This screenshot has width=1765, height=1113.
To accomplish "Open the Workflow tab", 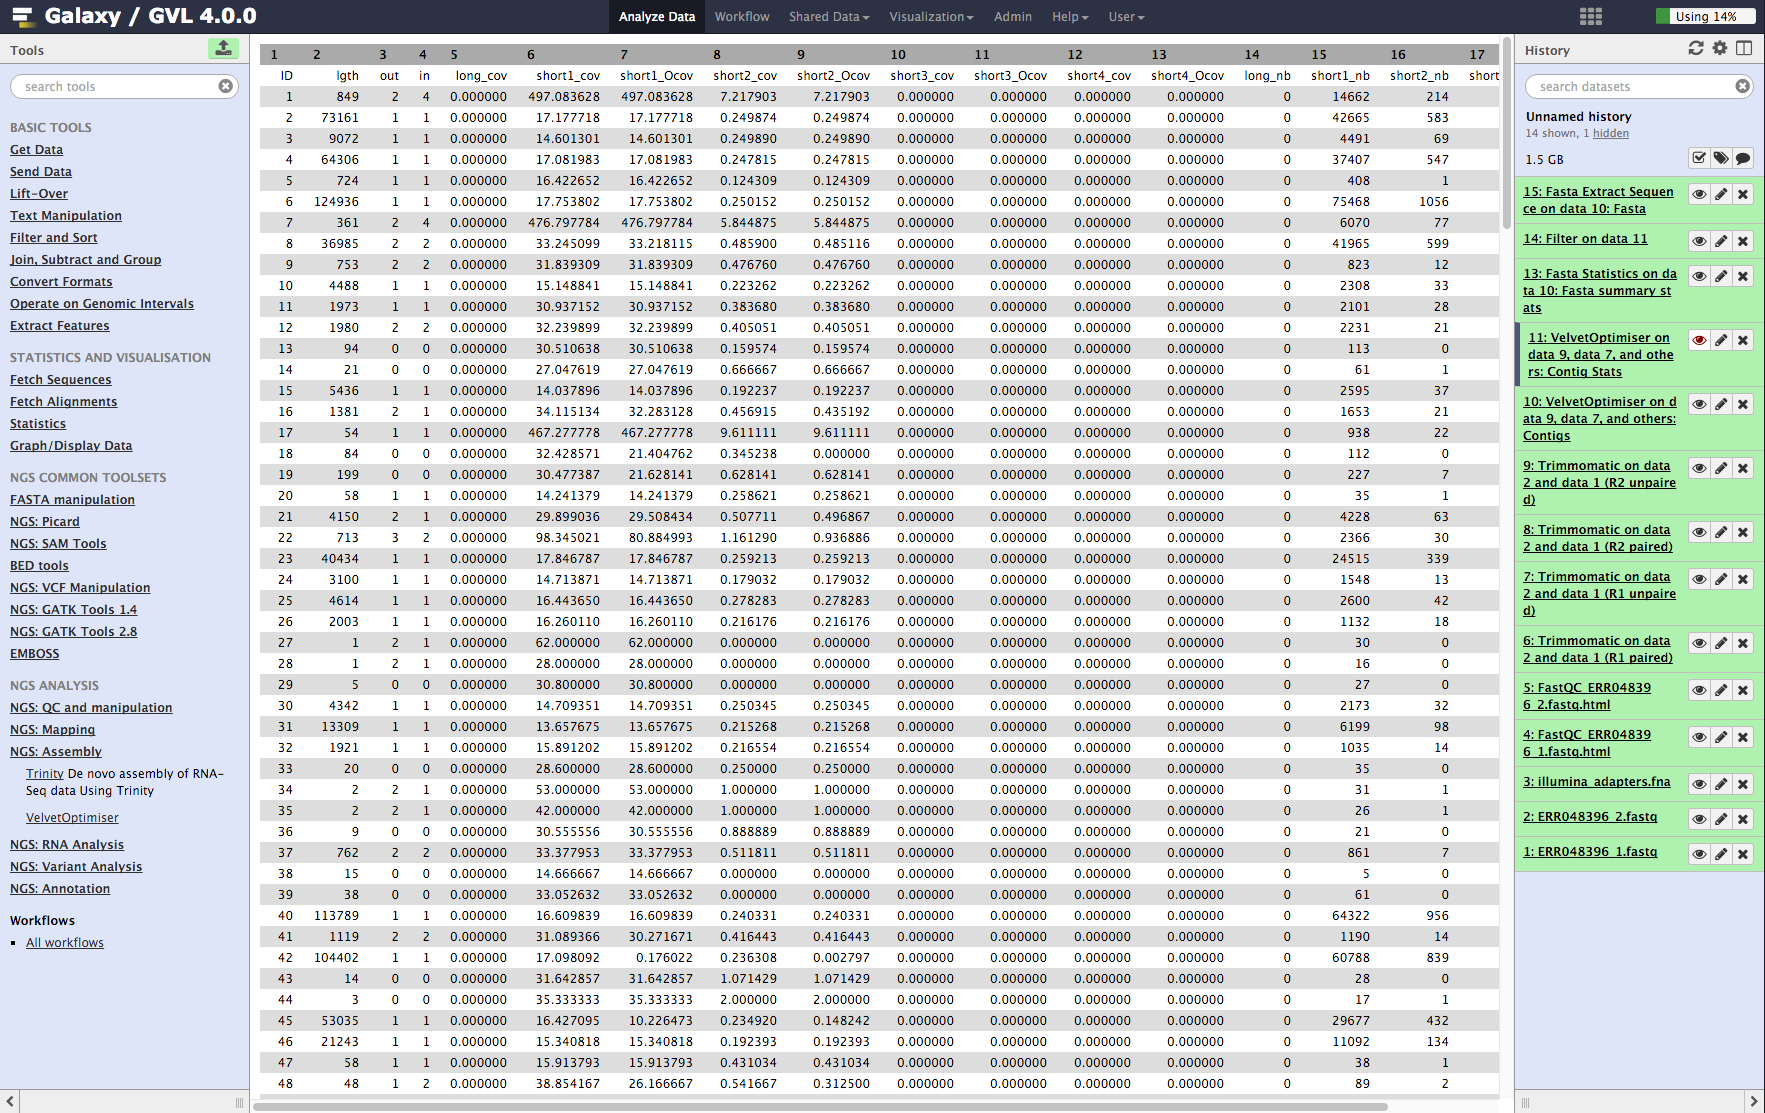I will point(742,16).
